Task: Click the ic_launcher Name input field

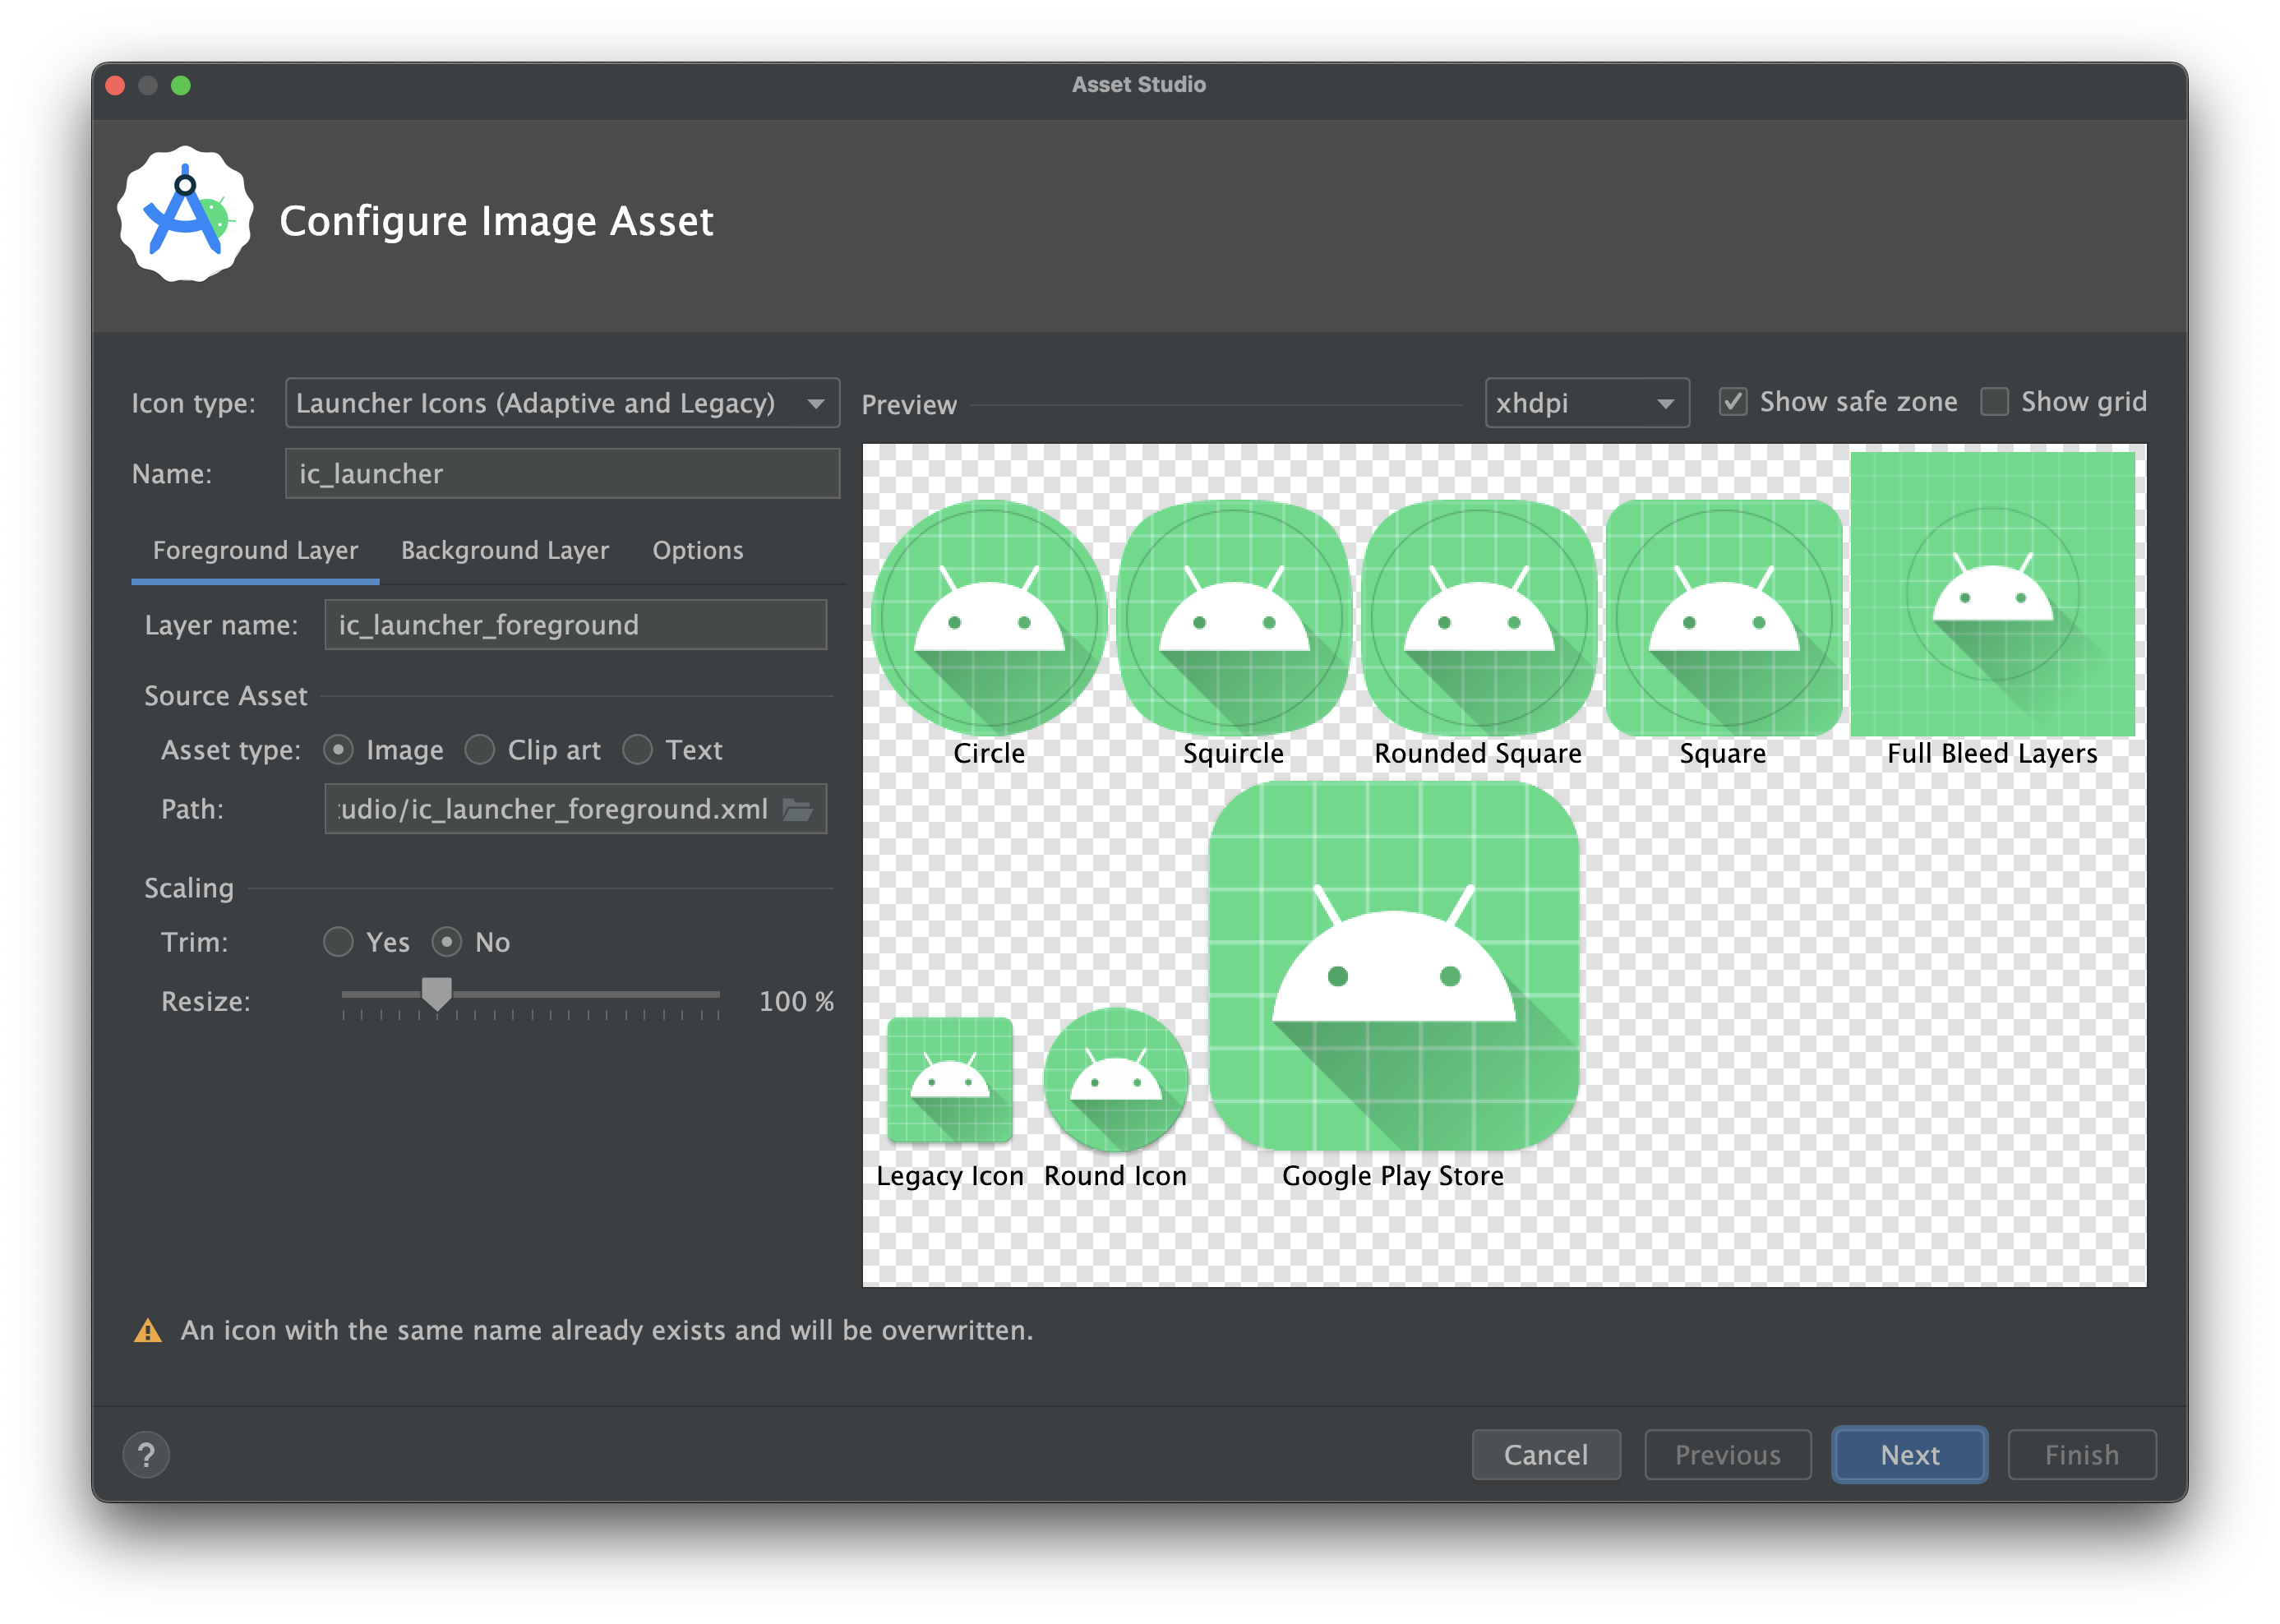Action: pyautogui.click(x=554, y=473)
